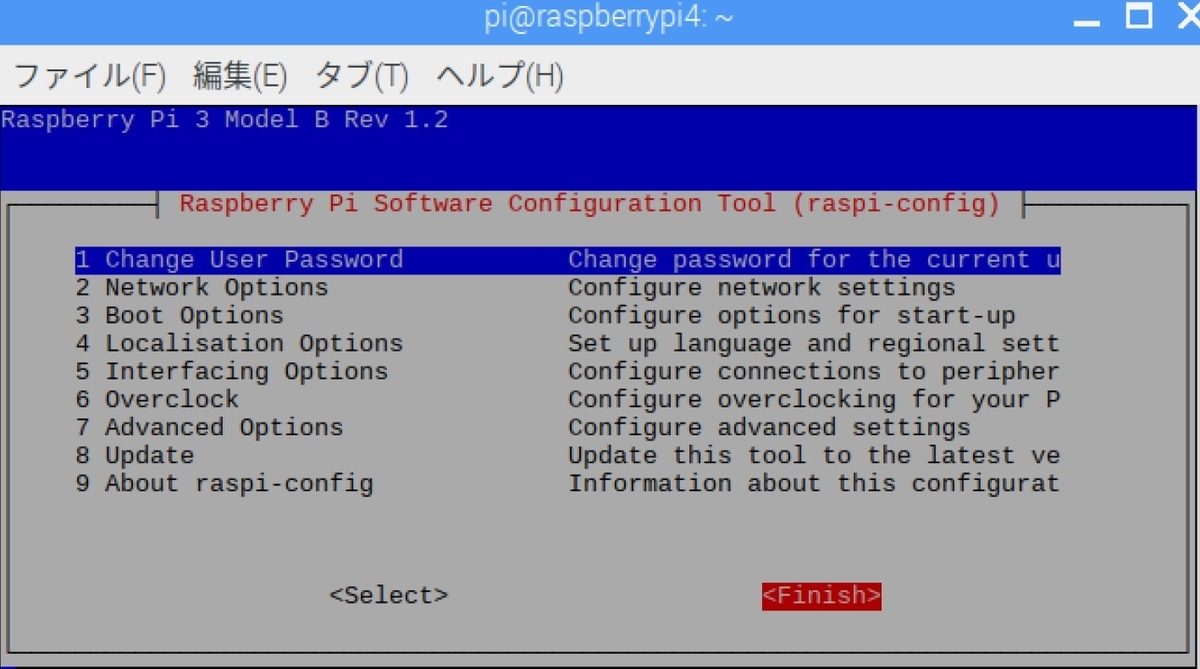
Task: Click 'Configure connections to peripher' description
Action: point(814,372)
